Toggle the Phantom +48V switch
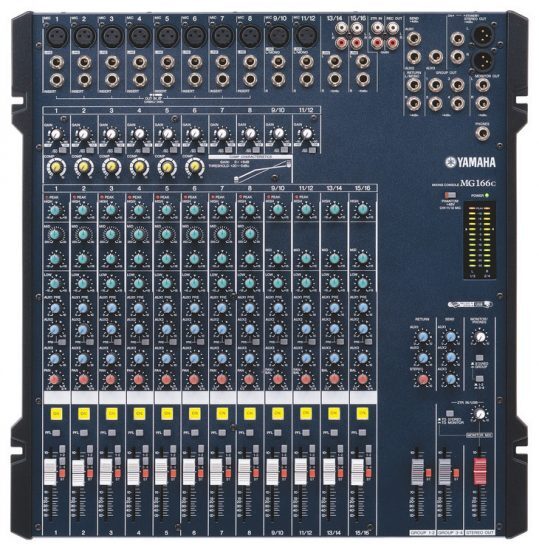The image size is (539, 550). [450, 195]
